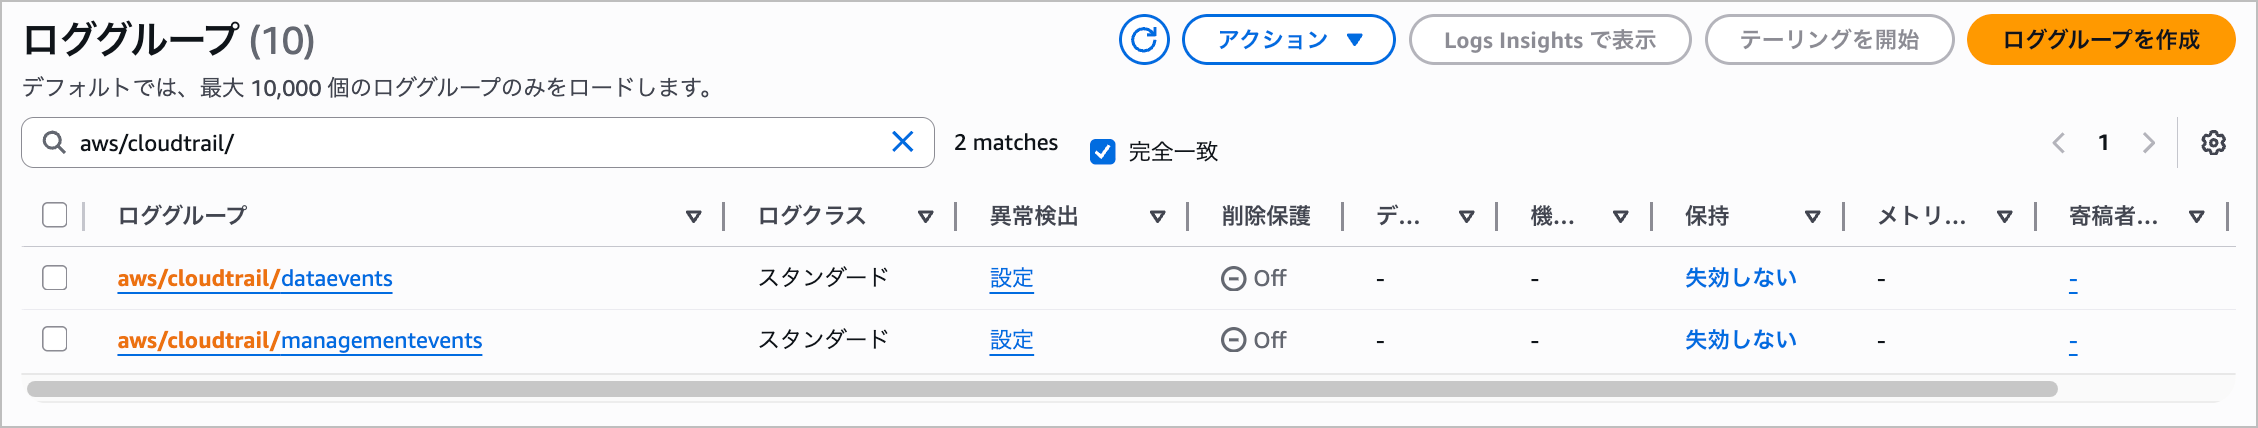Click the ロググループを作成 button
Viewport: 2258px width, 428px height.
(x=2100, y=40)
